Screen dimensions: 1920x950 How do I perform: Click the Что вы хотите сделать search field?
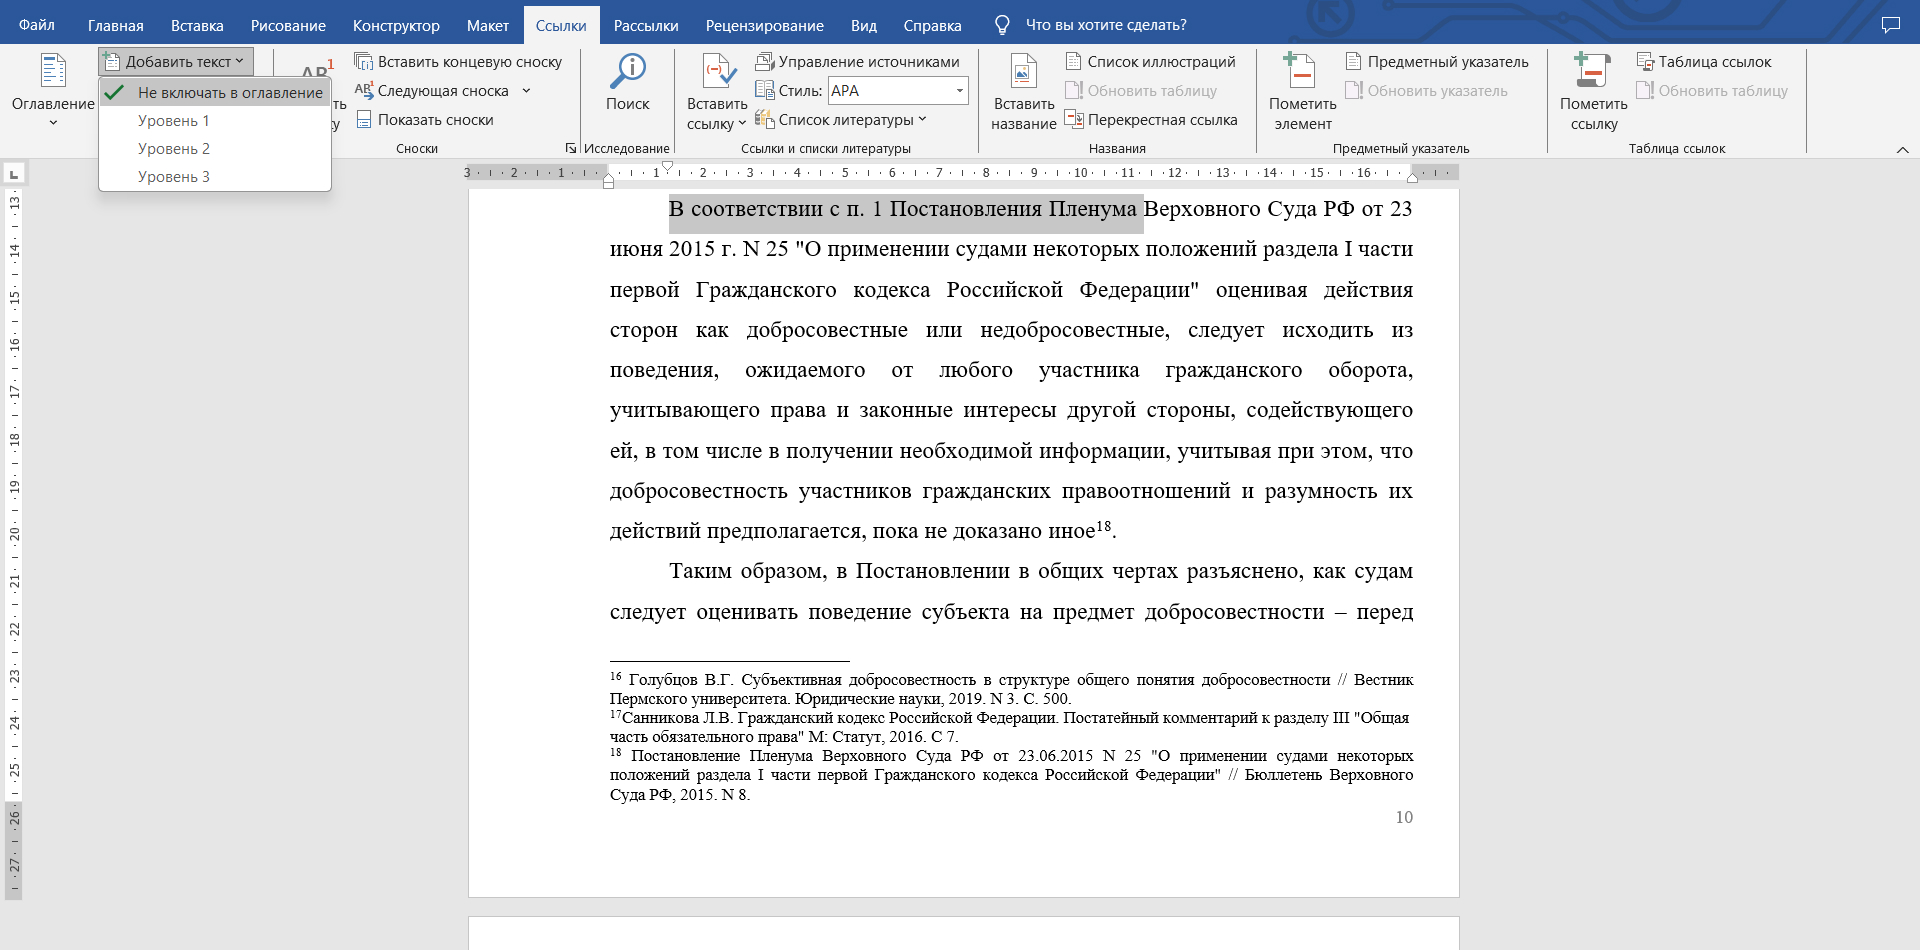(1106, 25)
